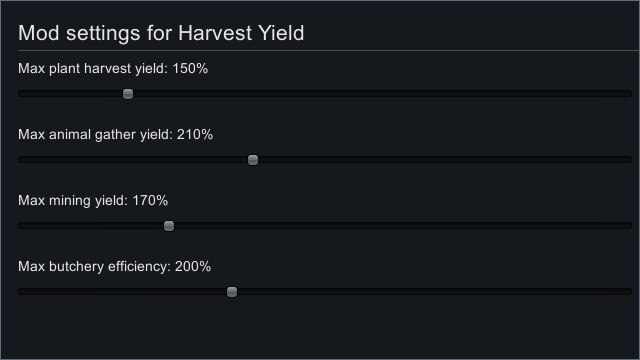Select the 'Max butchery efficiency: 200%' label
The image size is (640, 360).
[x=115, y=267]
